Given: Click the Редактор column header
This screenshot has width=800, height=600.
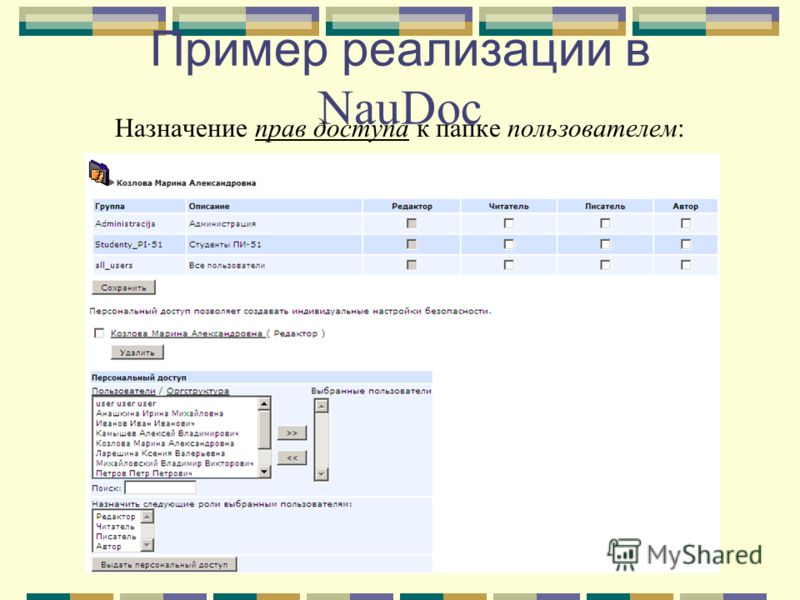Looking at the screenshot, I should tap(412, 206).
